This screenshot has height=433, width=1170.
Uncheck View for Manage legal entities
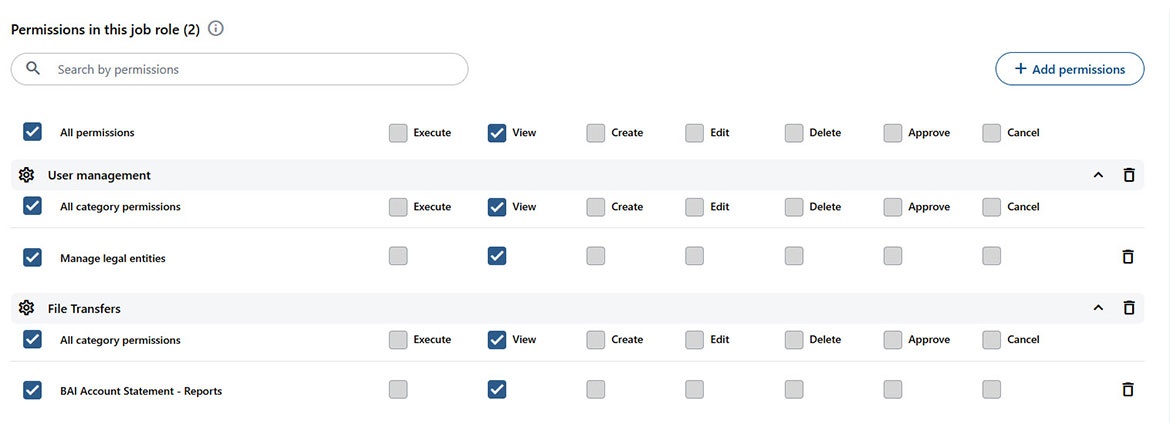coord(497,256)
